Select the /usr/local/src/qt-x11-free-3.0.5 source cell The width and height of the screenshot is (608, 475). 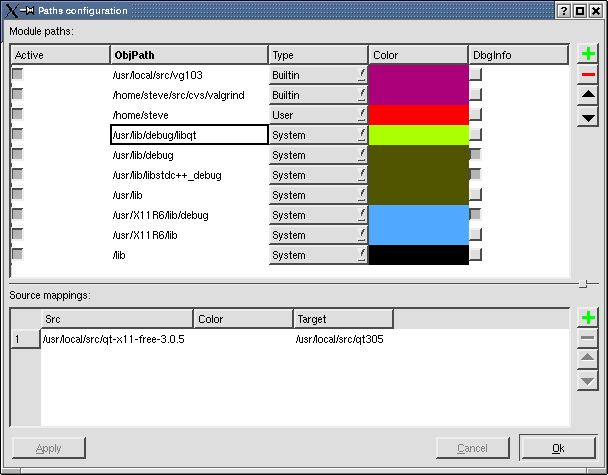pos(115,340)
